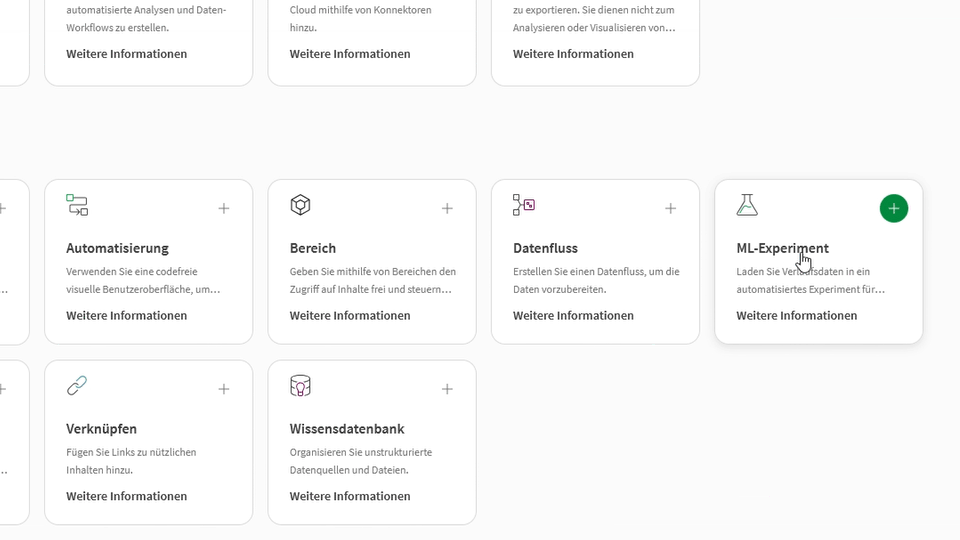
Task: Add a Wissensdatenbank with plus icon
Action: click(x=447, y=389)
